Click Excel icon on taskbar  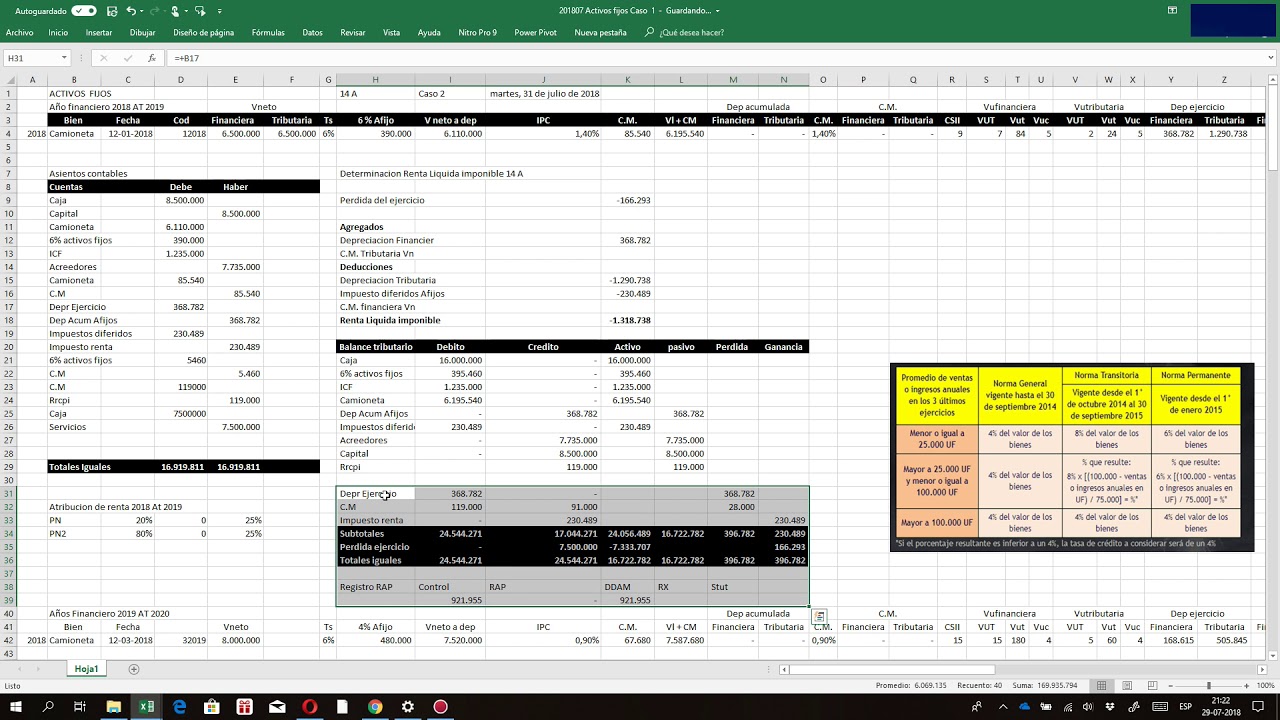[x=146, y=707]
